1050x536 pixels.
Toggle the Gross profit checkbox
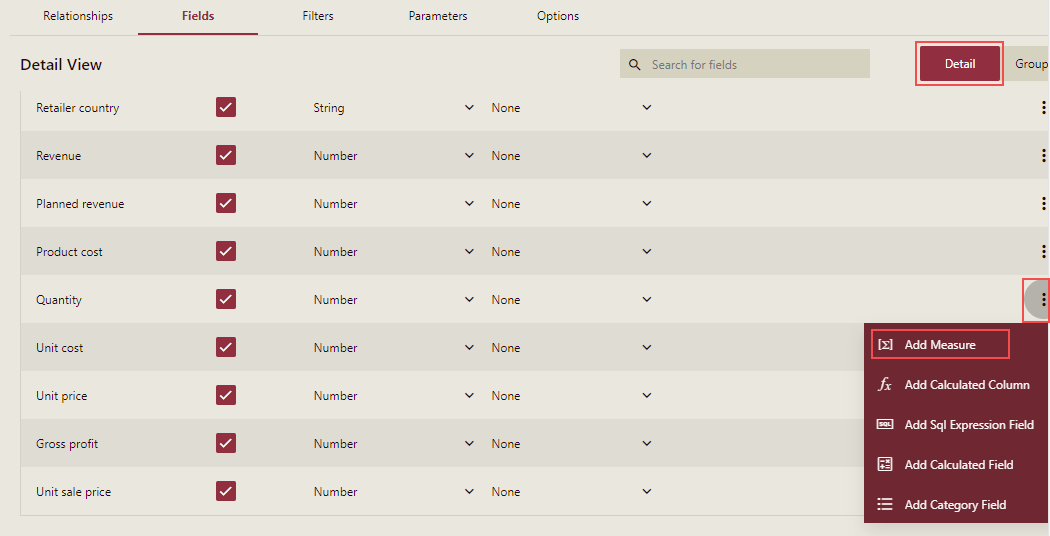(226, 444)
